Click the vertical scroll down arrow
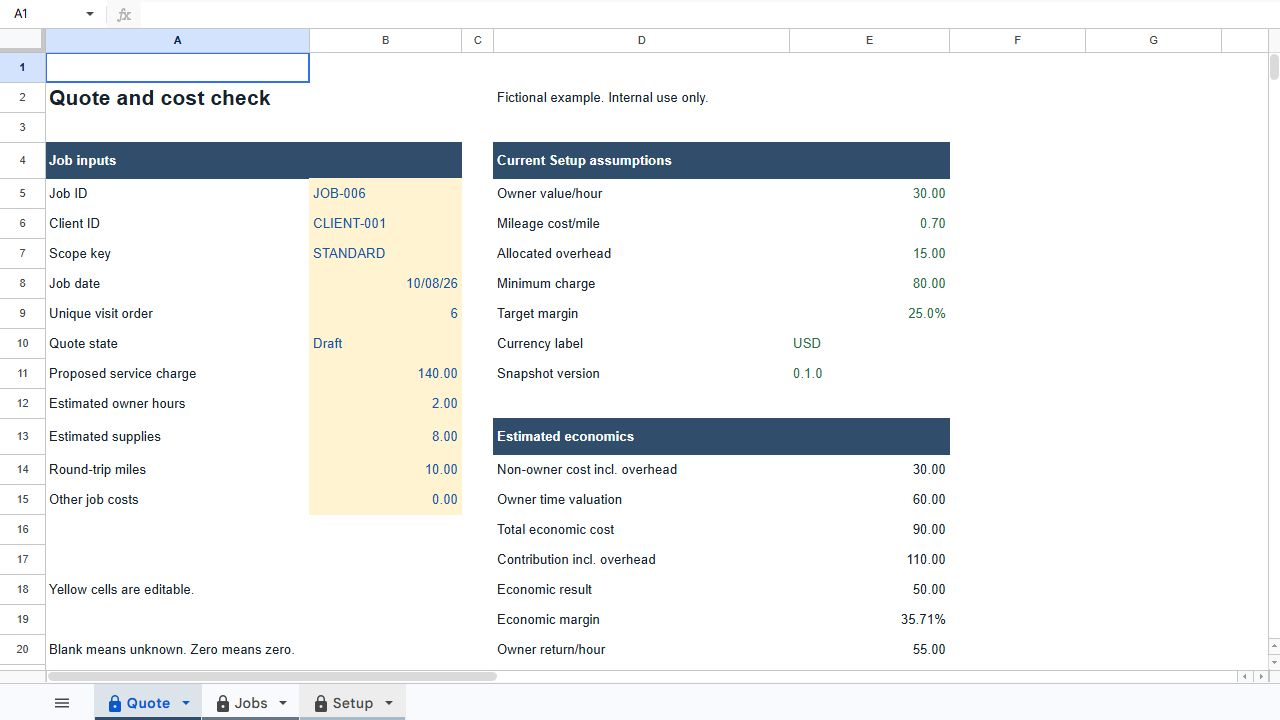This screenshot has width=1280, height=720. pyautogui.click(x=1274, y=662)
